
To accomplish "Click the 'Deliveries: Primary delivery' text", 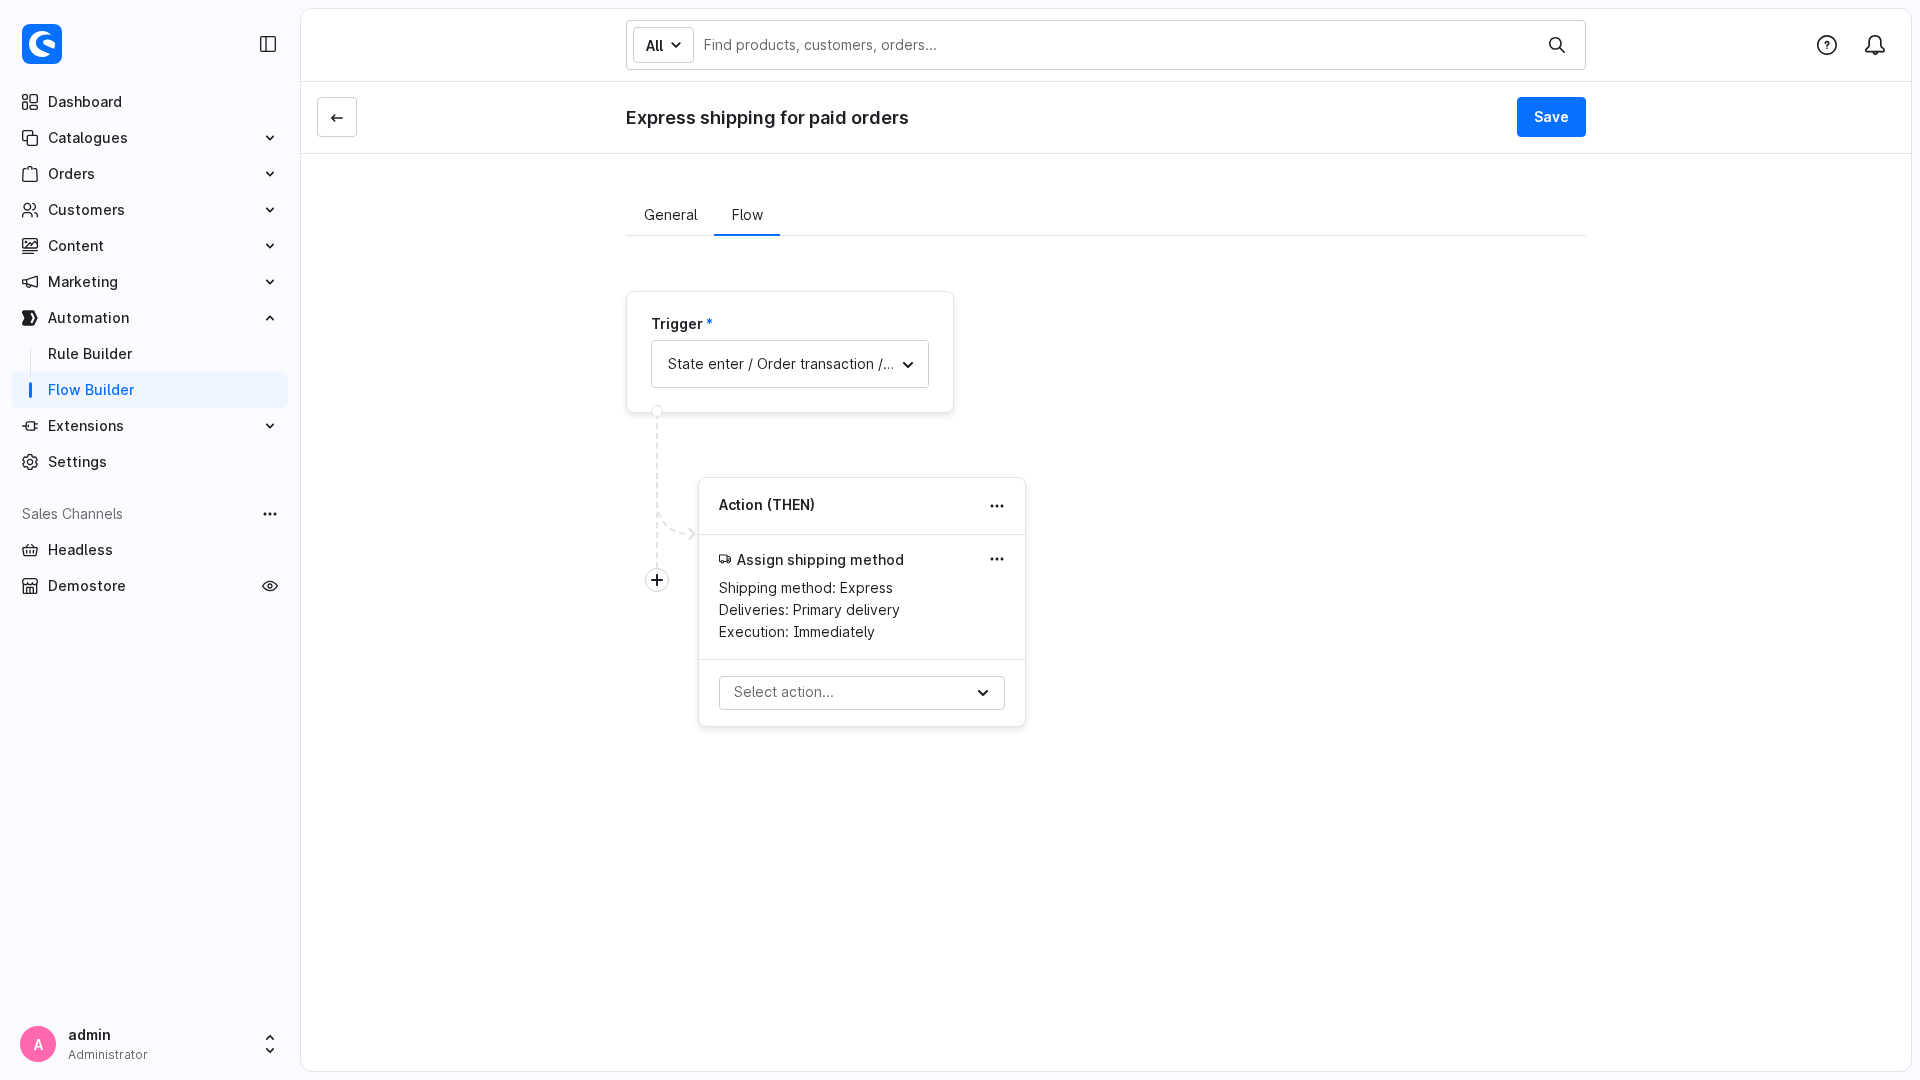I will tap(809, 610).
